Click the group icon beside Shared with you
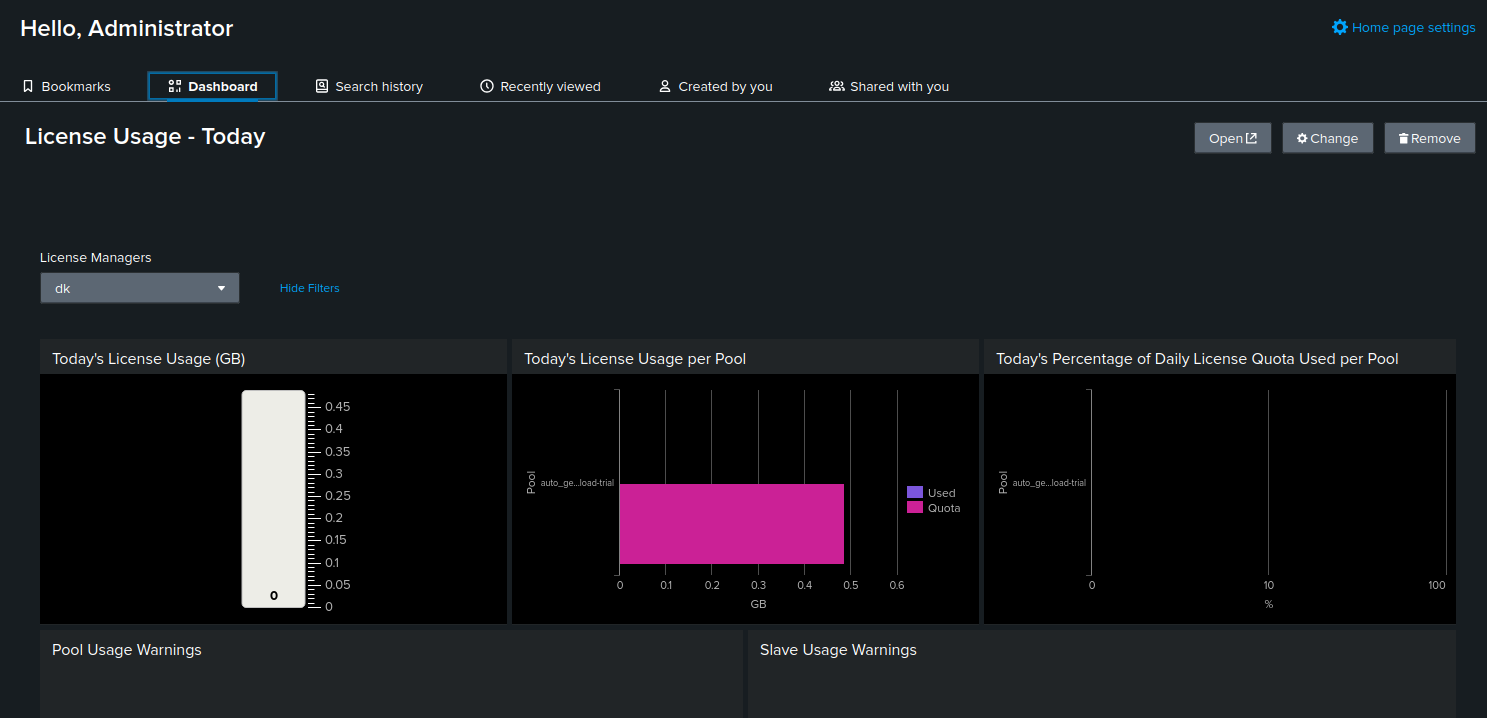This screenshot has height=718, width=1487. 836,86
